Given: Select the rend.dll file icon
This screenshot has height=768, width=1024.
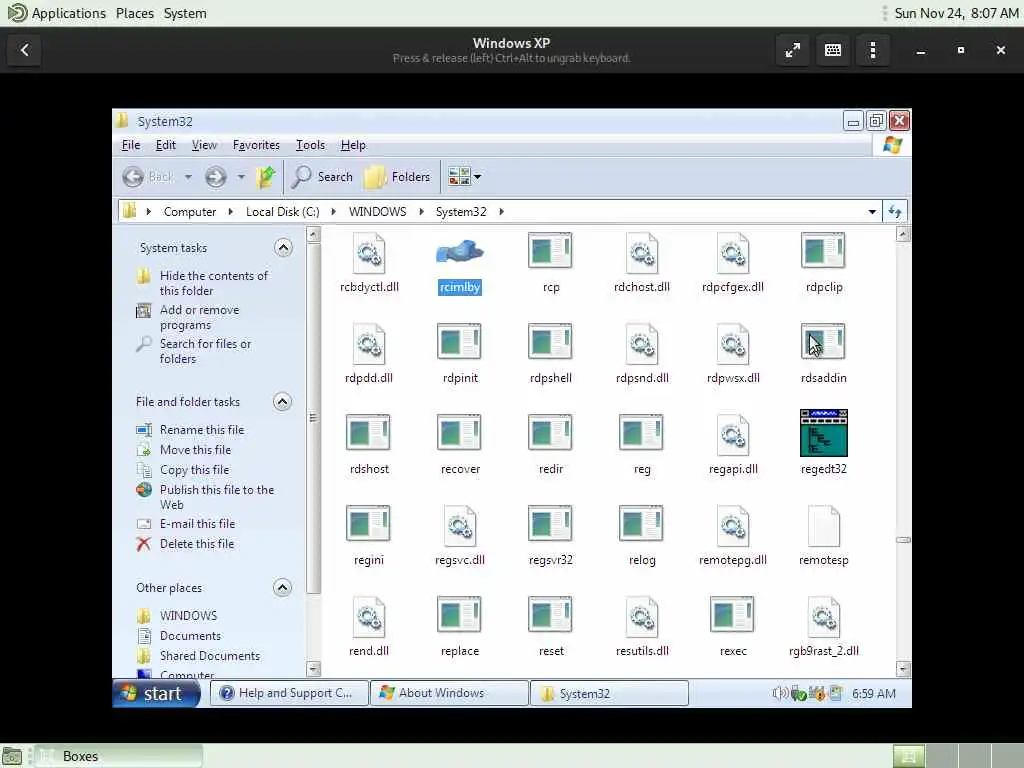Looking at the screenshot, I should (x=369, y=616).
